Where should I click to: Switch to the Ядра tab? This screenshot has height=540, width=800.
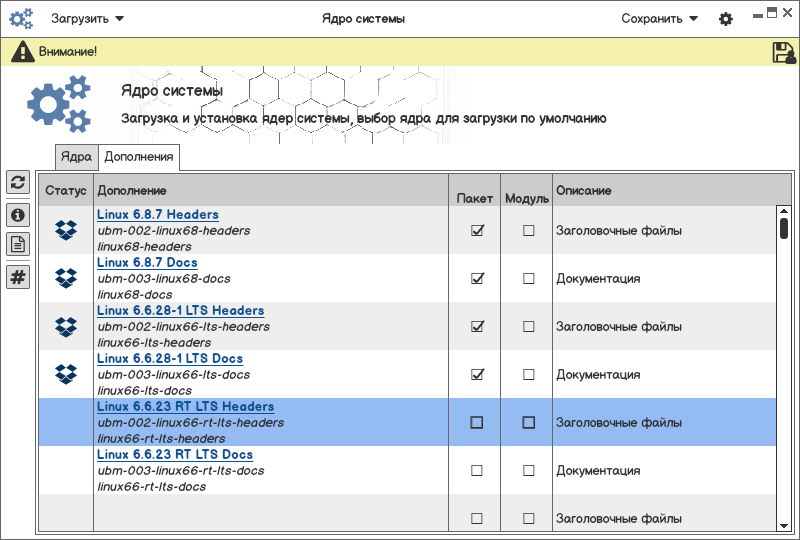(x=77, y=157)
